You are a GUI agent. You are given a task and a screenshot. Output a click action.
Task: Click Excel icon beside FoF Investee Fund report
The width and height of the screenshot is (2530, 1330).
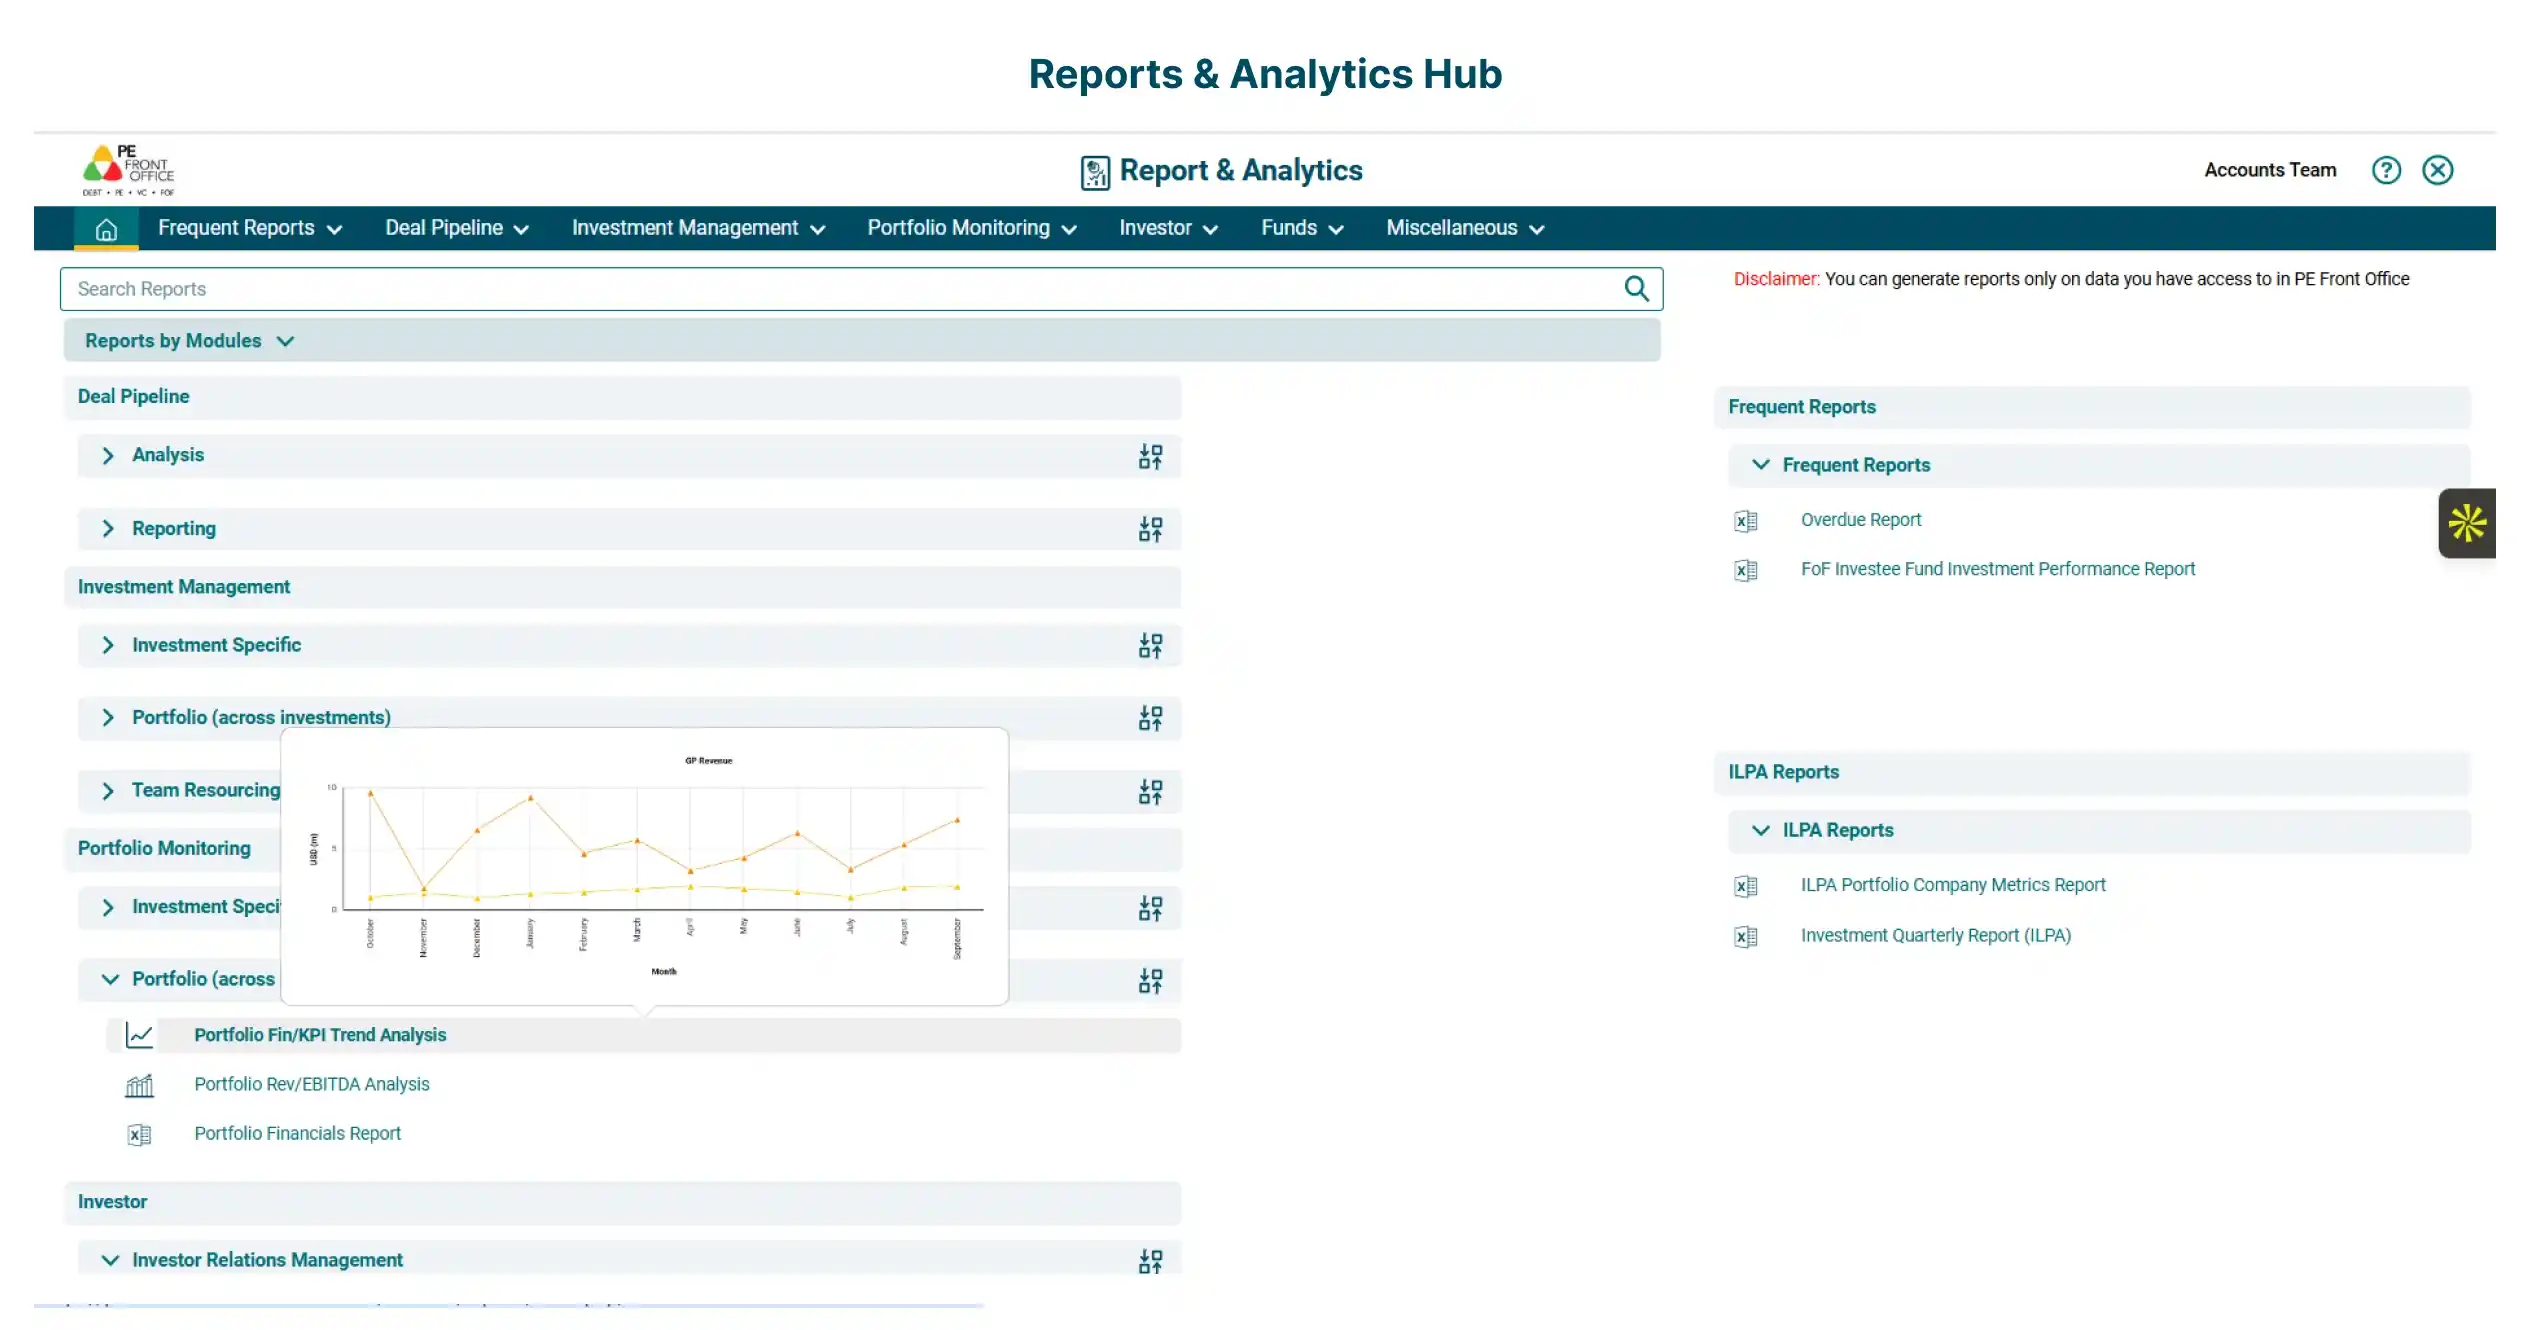pyautogui.click(x=1745, y=570)
